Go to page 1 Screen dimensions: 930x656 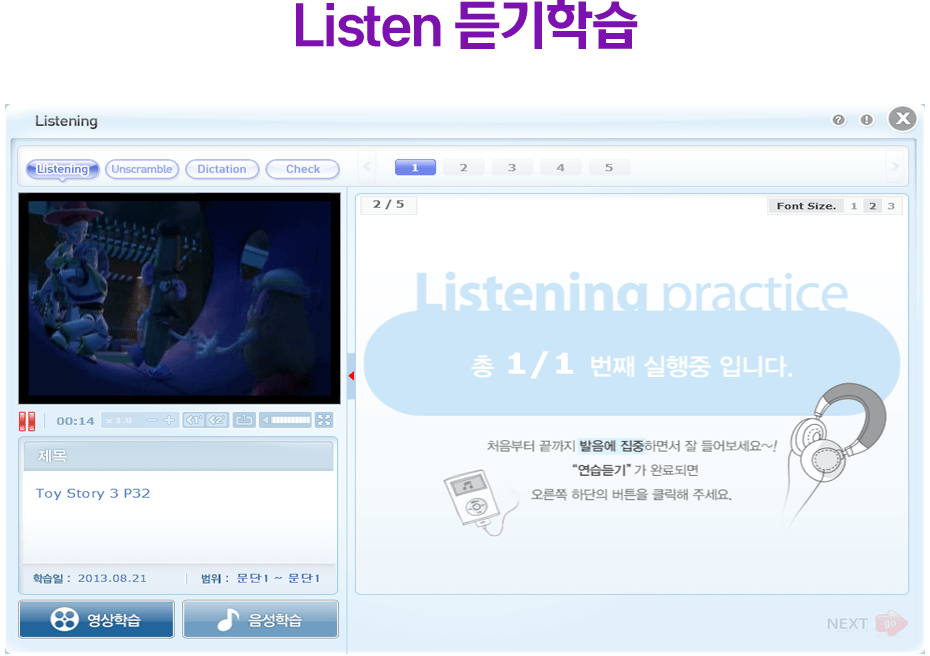tap(415, 168)
